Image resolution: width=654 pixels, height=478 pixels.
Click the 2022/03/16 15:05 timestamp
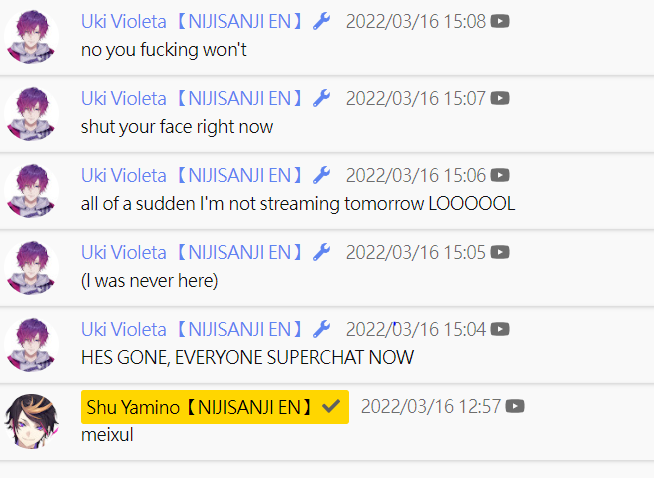click(x=416, y=252)
